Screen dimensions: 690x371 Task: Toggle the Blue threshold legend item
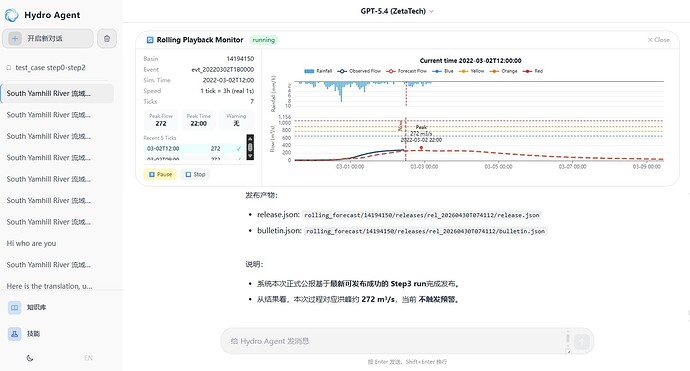(x=443, y=71)
